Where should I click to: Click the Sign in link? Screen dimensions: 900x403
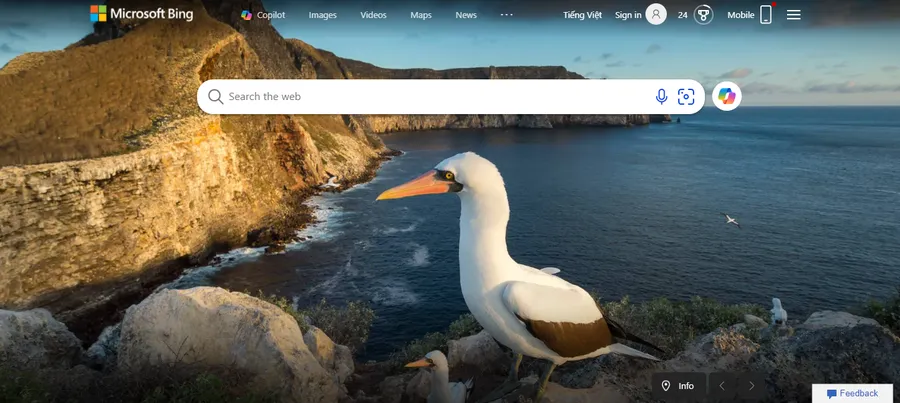628,15
